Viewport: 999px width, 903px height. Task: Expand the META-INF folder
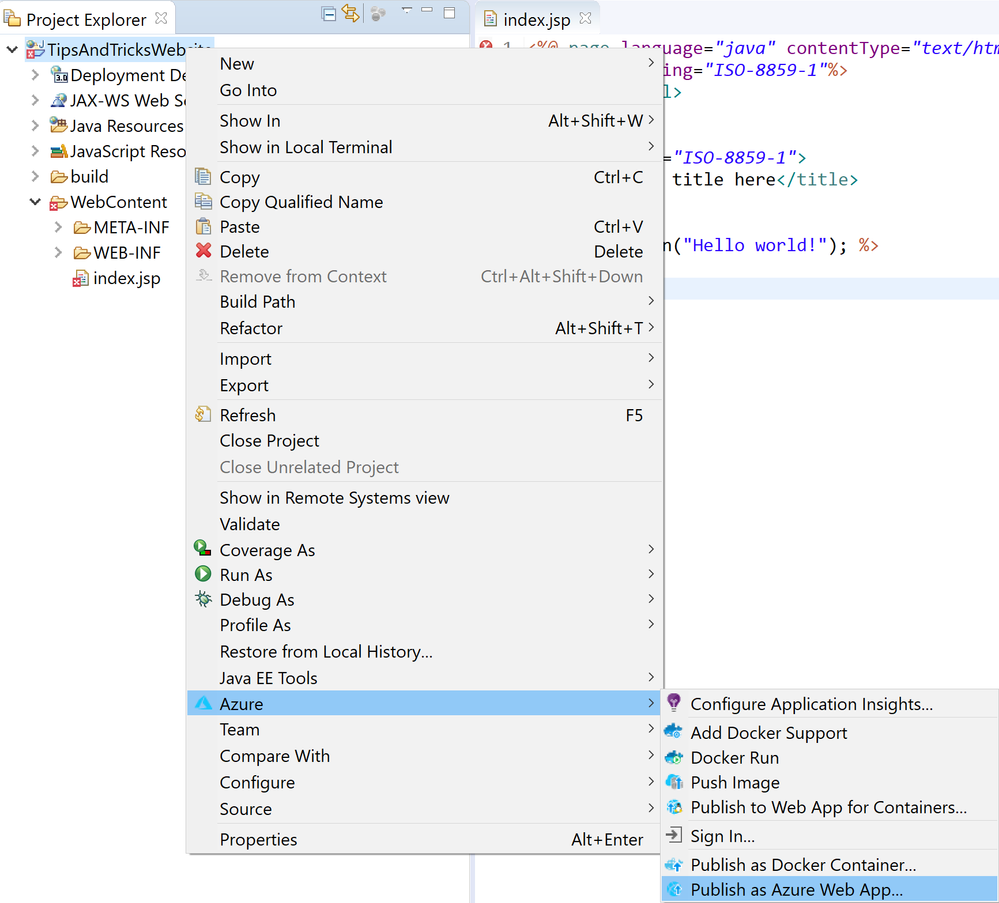(x=58, y=227)
